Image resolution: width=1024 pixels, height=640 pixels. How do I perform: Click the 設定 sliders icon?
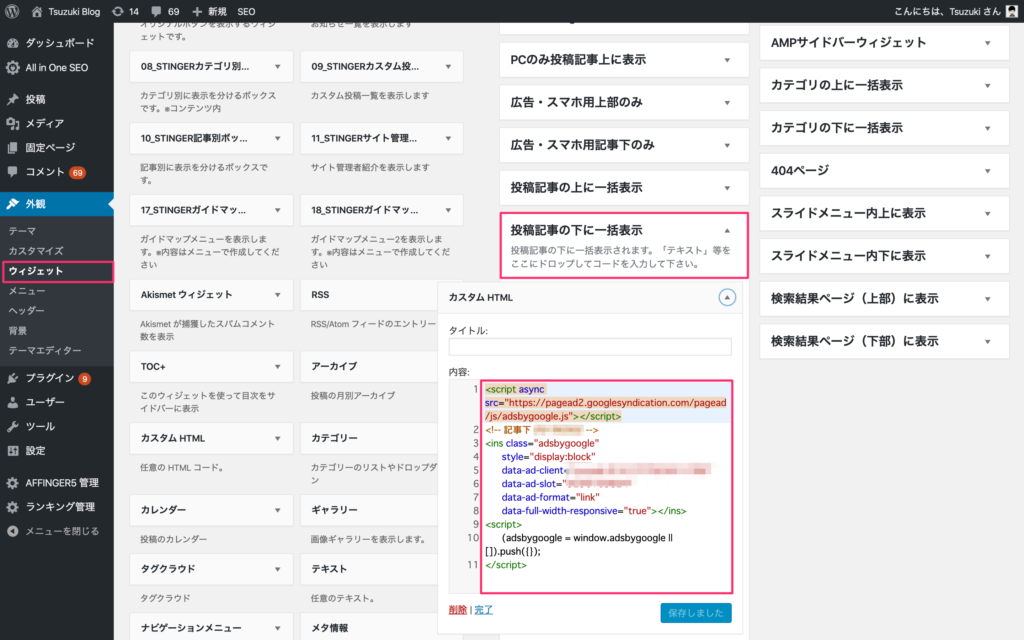coord(12,451)
